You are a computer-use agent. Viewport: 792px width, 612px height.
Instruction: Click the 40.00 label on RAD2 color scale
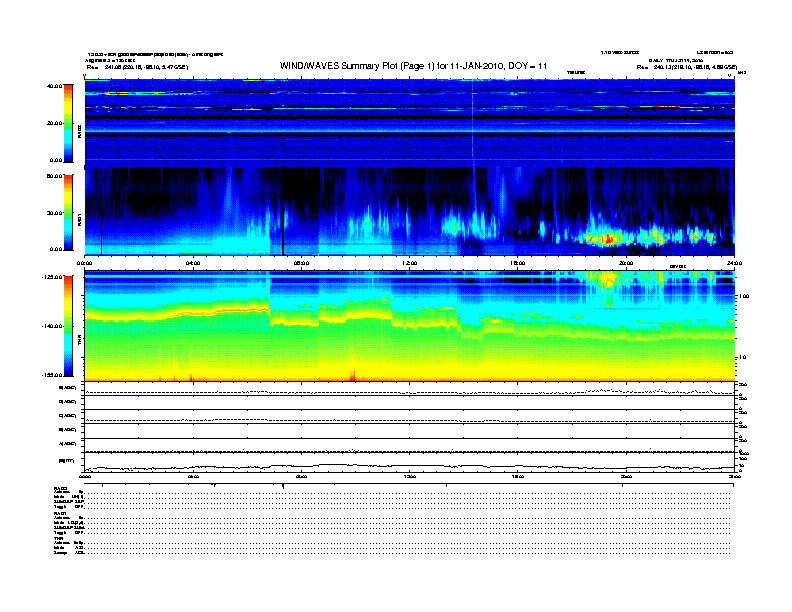pyautogui.click(x=54, y=86)
